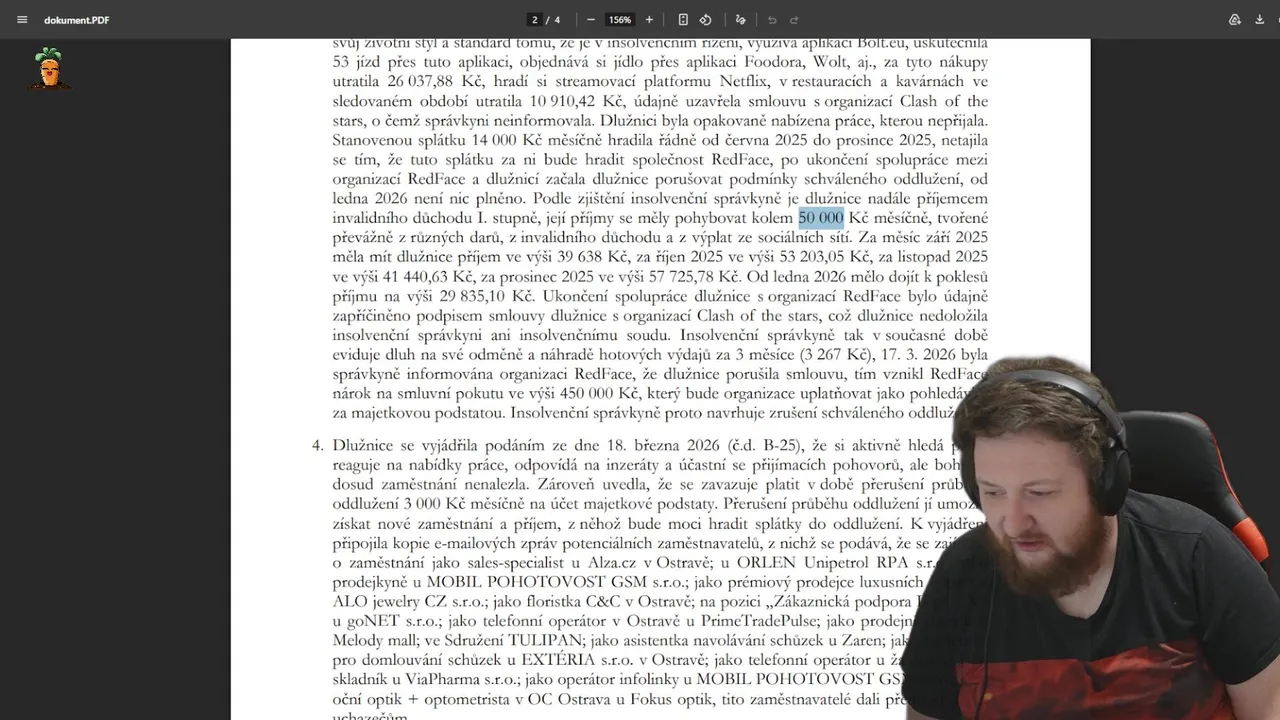This screenshot has height=720, width=1280.
Task: Click paragraph number 4.
Action: (317, 445)
